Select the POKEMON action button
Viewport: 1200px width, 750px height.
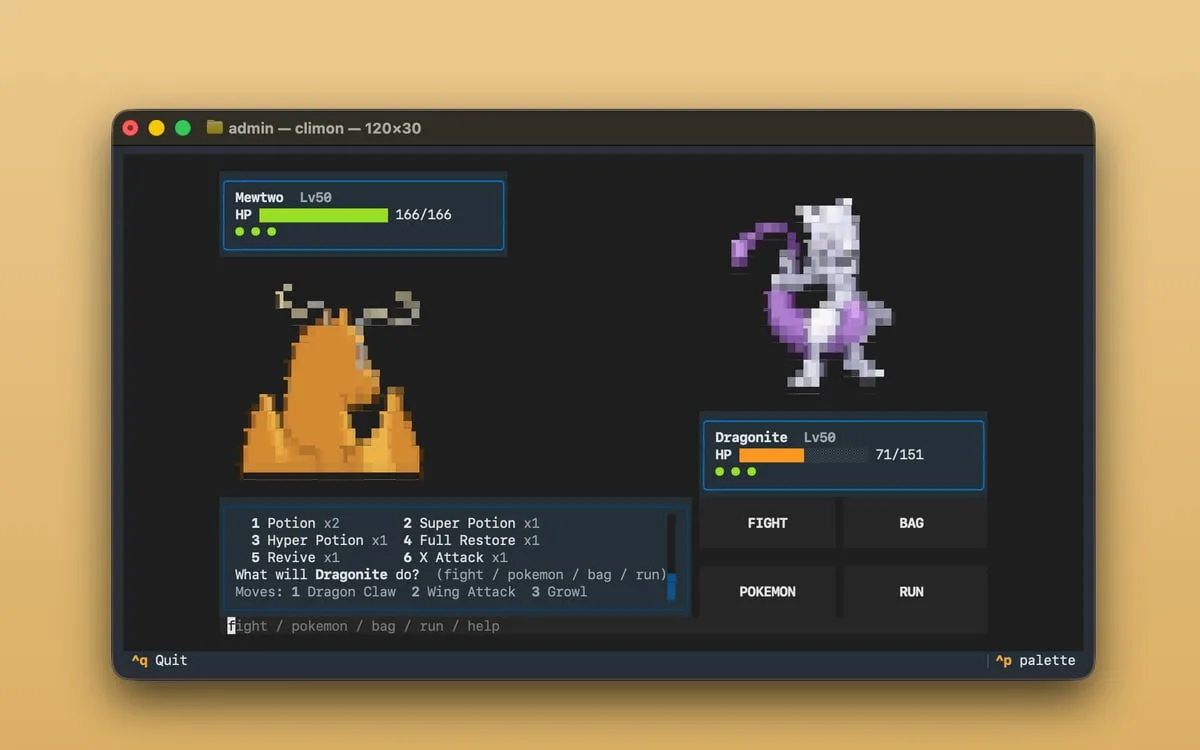click(767, 592)
